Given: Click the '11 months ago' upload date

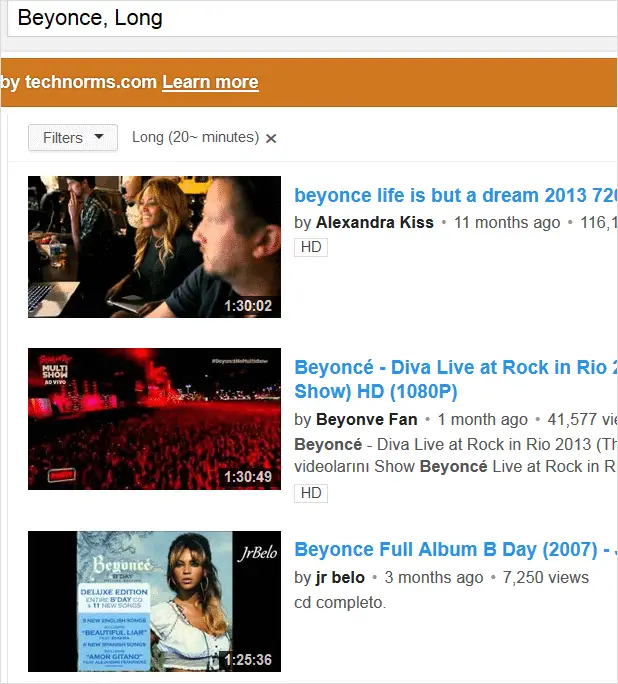Looking at the screenshot, I should pyautogui.click(x=507, y=222).
